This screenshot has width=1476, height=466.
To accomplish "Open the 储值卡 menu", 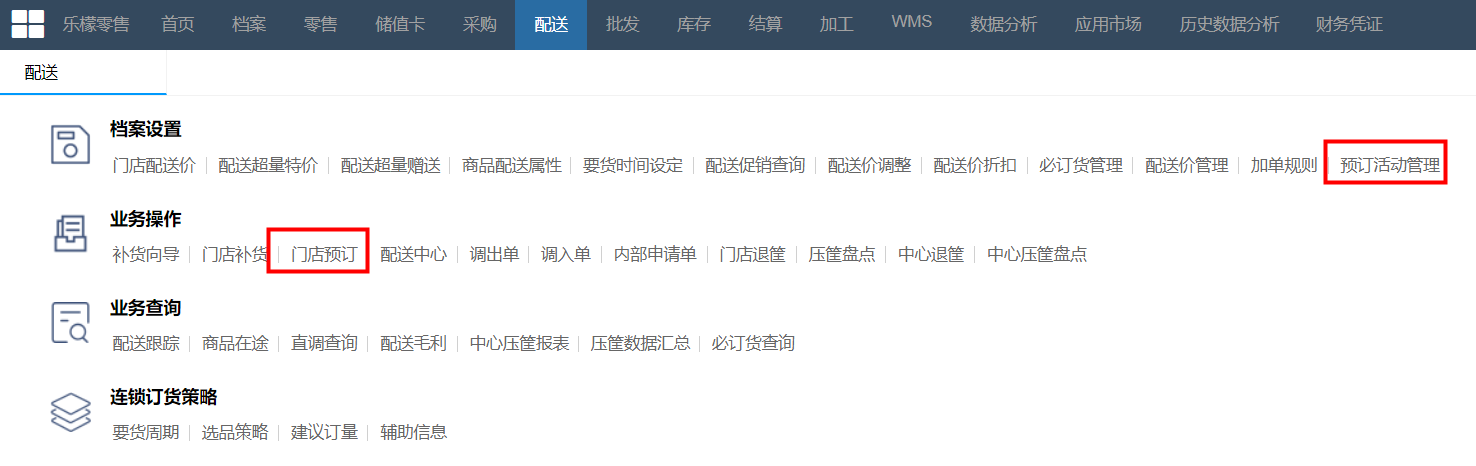I will coord(400,24).
